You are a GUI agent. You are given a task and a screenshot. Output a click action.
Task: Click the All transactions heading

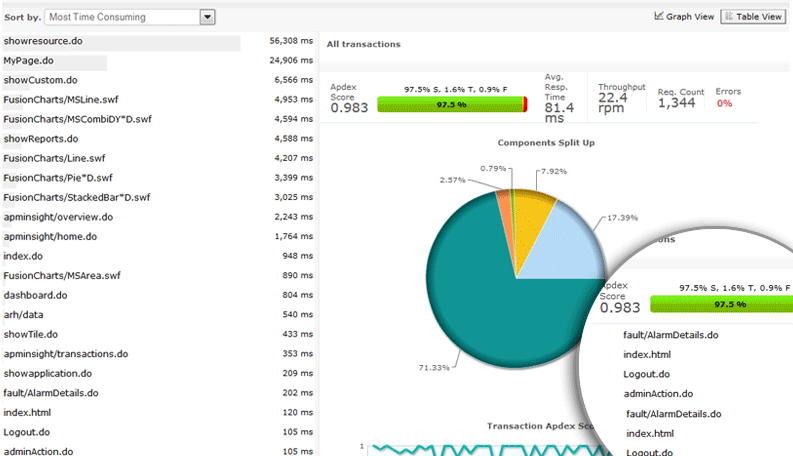(x=364, y=44)
